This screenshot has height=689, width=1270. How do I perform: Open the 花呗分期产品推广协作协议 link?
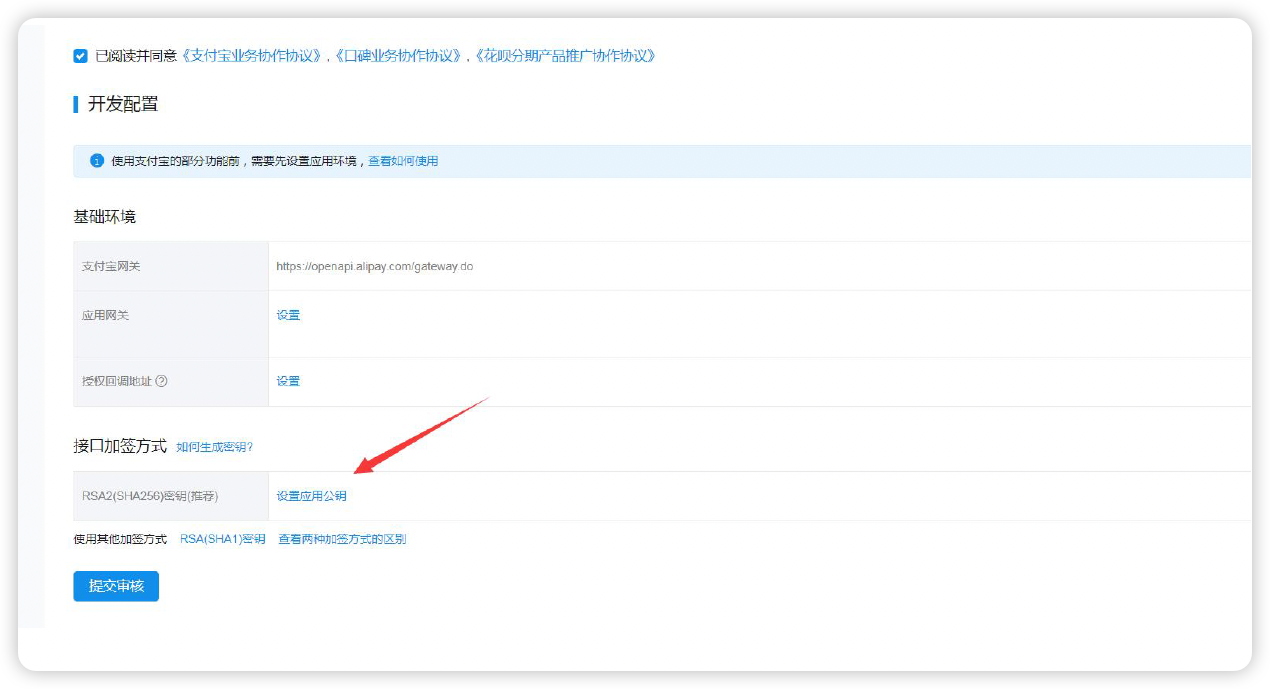click(x=565, y=56)
